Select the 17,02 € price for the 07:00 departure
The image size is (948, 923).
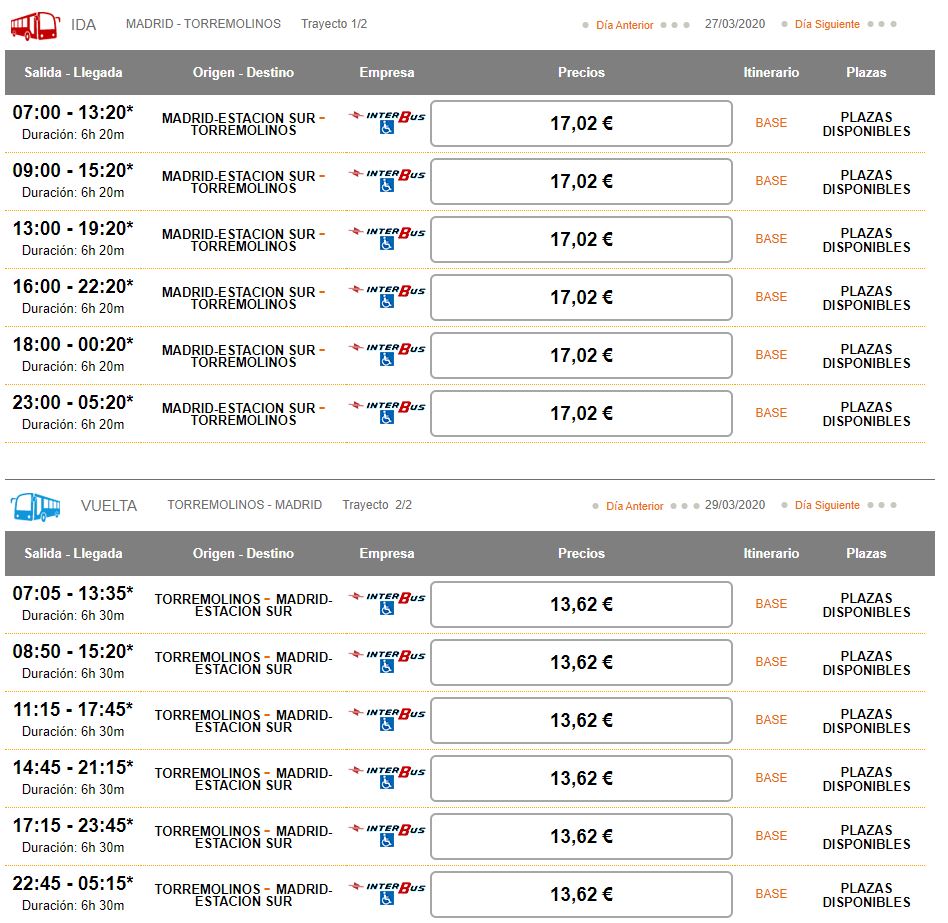[581, 123]
